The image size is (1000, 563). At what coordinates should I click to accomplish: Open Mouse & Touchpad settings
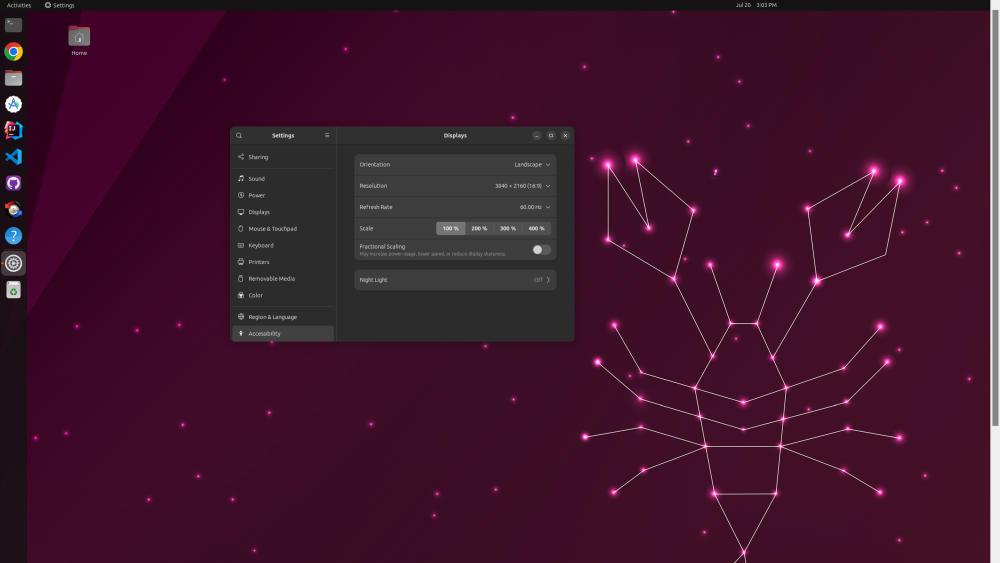283,228
